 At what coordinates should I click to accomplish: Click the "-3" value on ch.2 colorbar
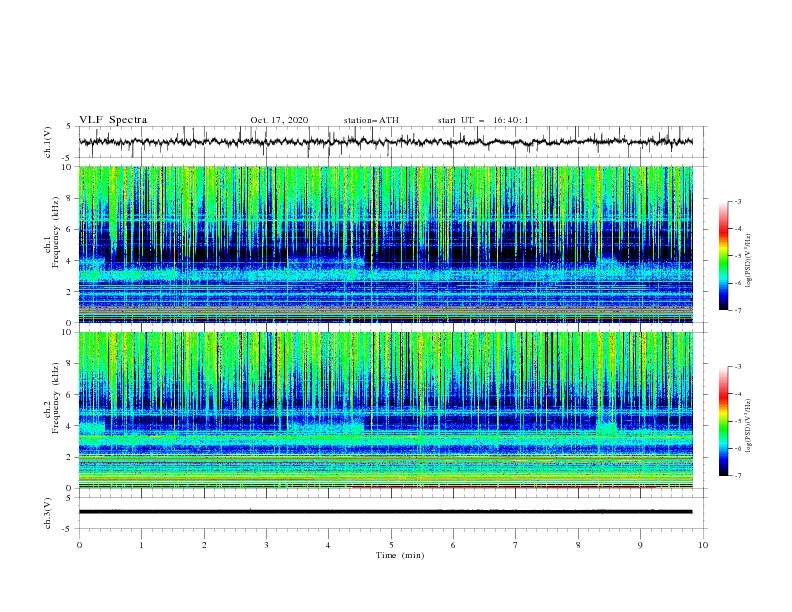tap(737, 367)
